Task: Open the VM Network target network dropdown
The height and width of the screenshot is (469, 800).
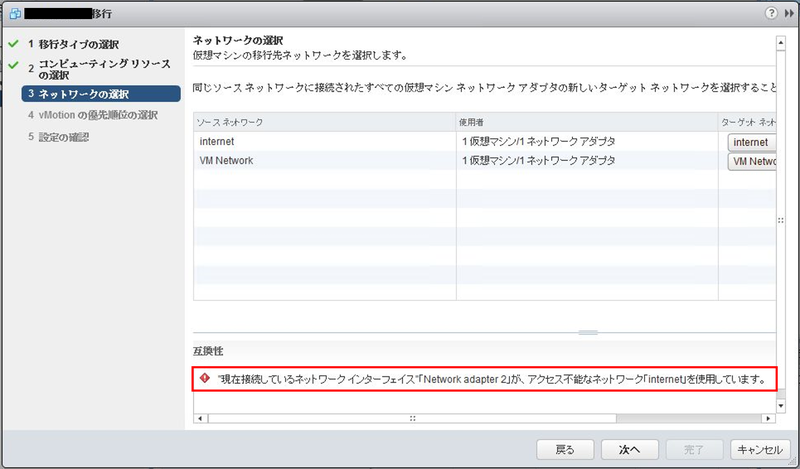Action: pyautogui.click(x=752, y=161)
